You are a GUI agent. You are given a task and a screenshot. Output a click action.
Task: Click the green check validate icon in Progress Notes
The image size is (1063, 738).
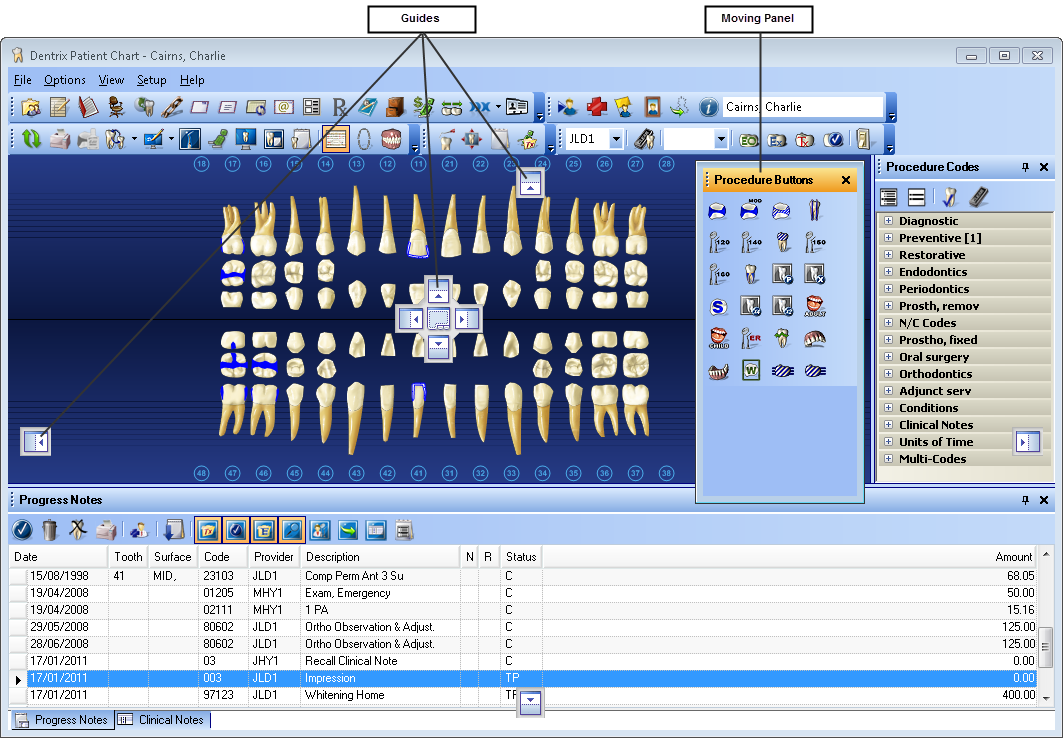[22, 530]
